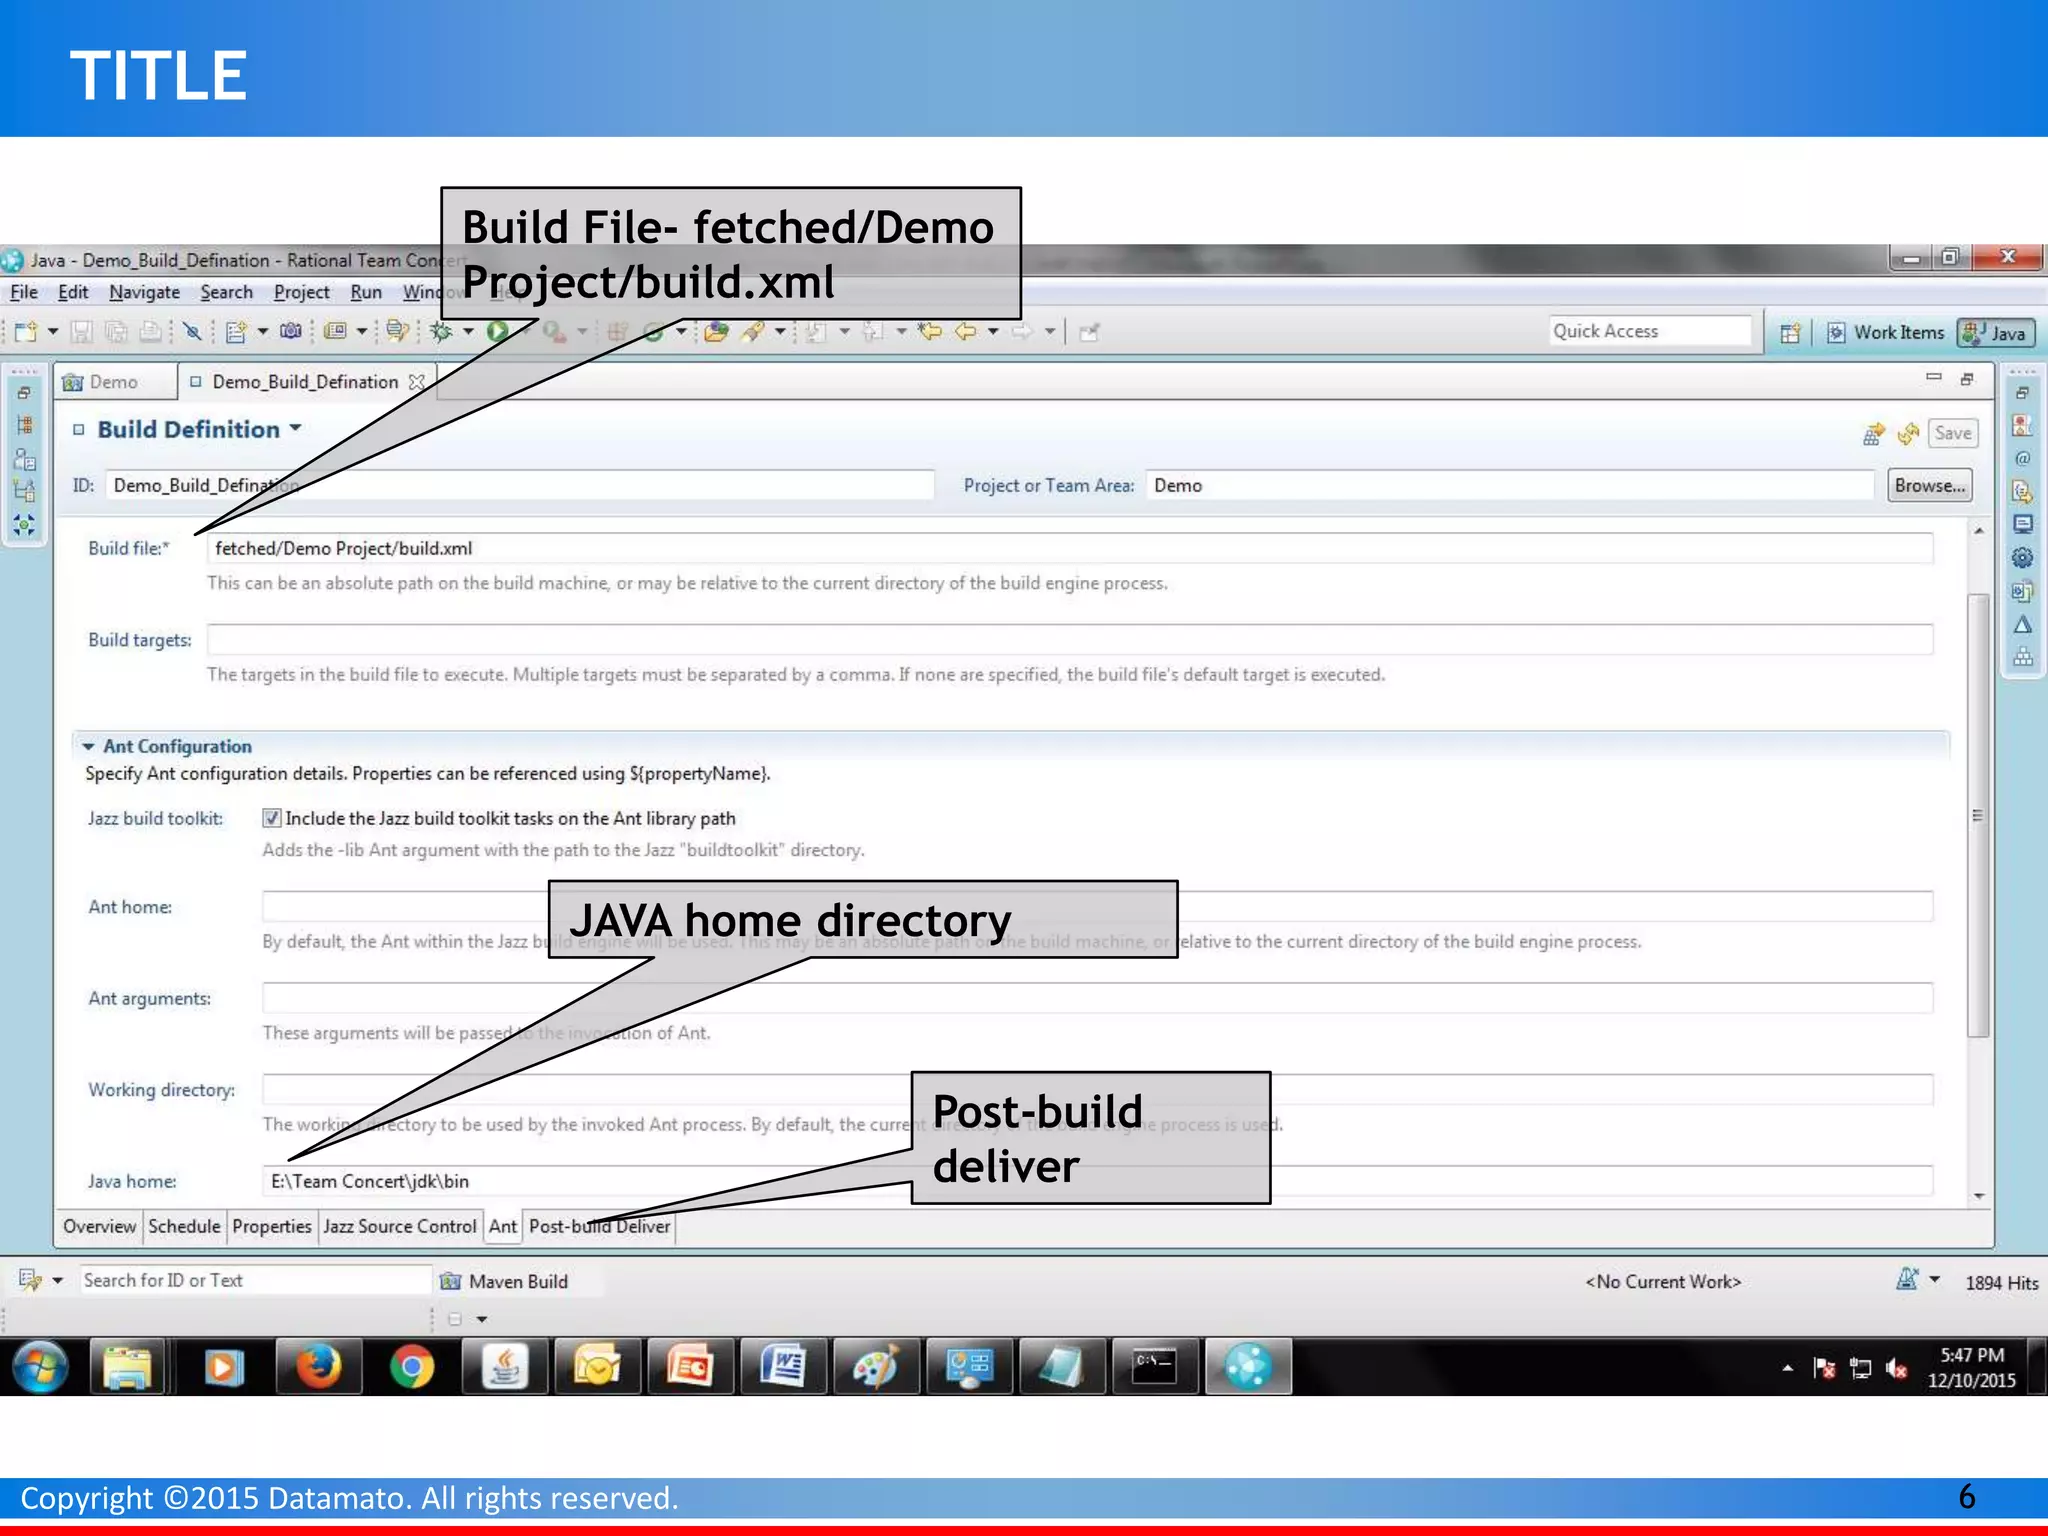Open the Open Perspective icon
Viewport: 2048px width, 1536px height.
(1790, 333)
